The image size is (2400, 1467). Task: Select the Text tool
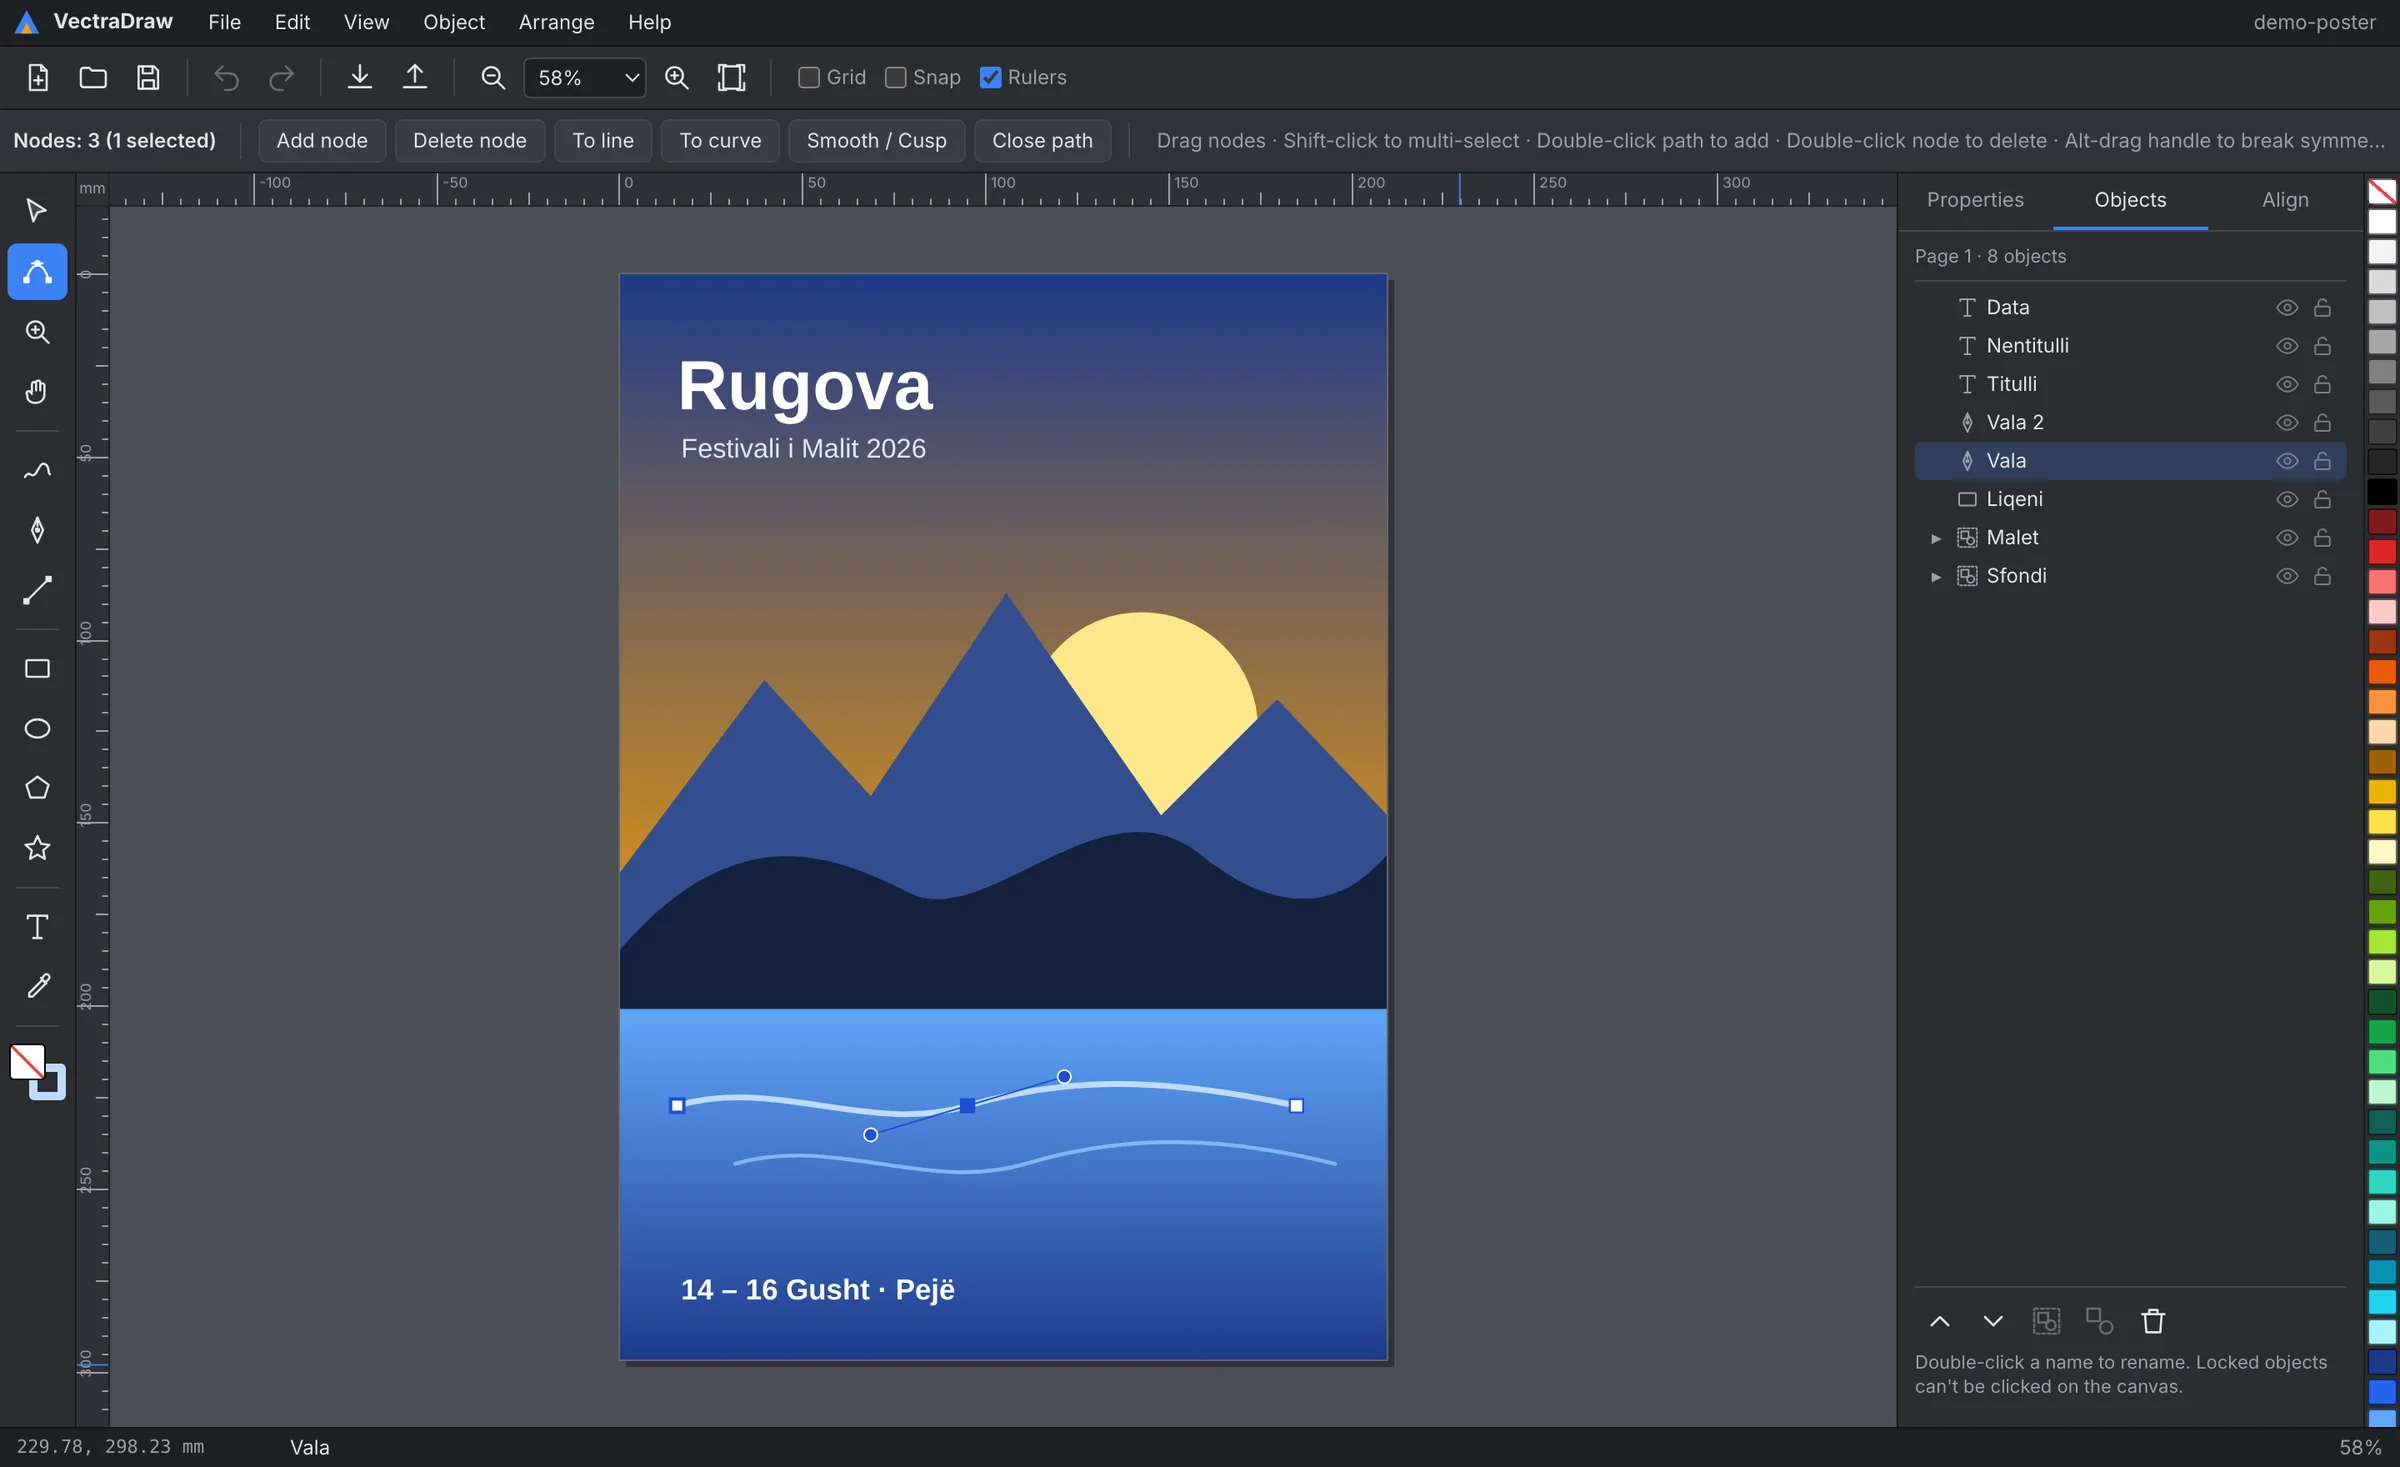[x=37, y=927]
